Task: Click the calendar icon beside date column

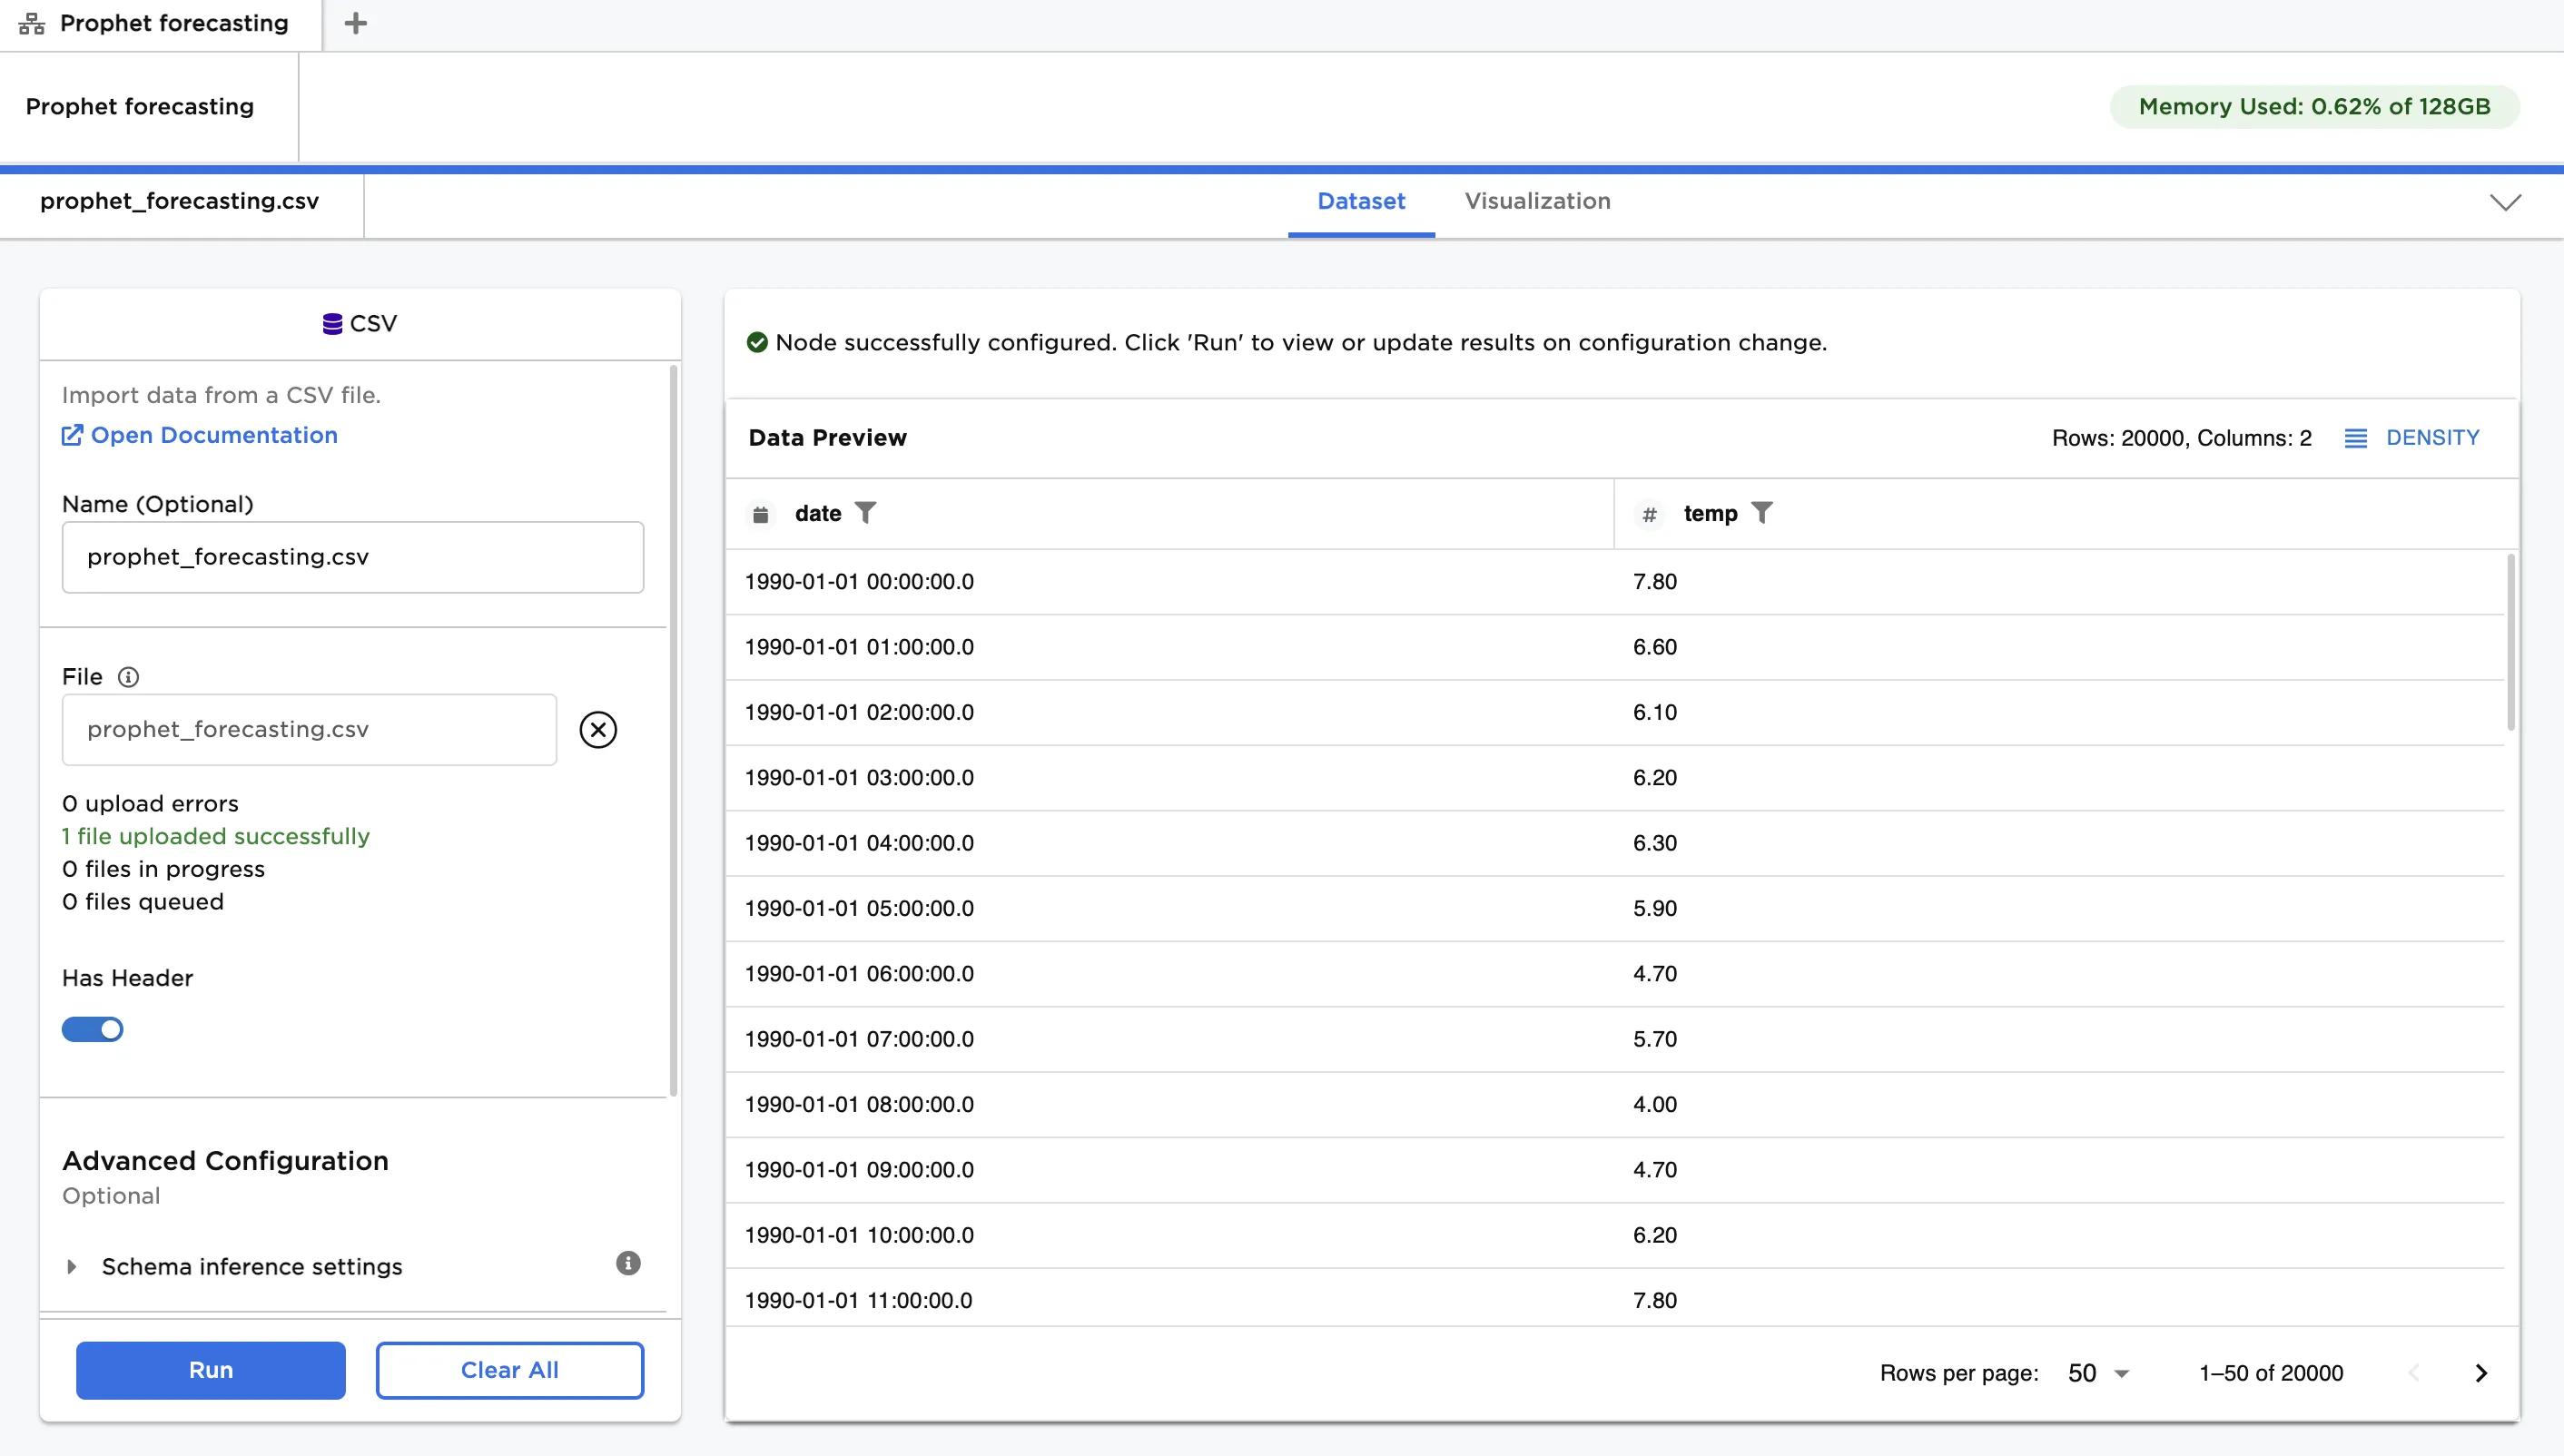Action: pos(761,513)
